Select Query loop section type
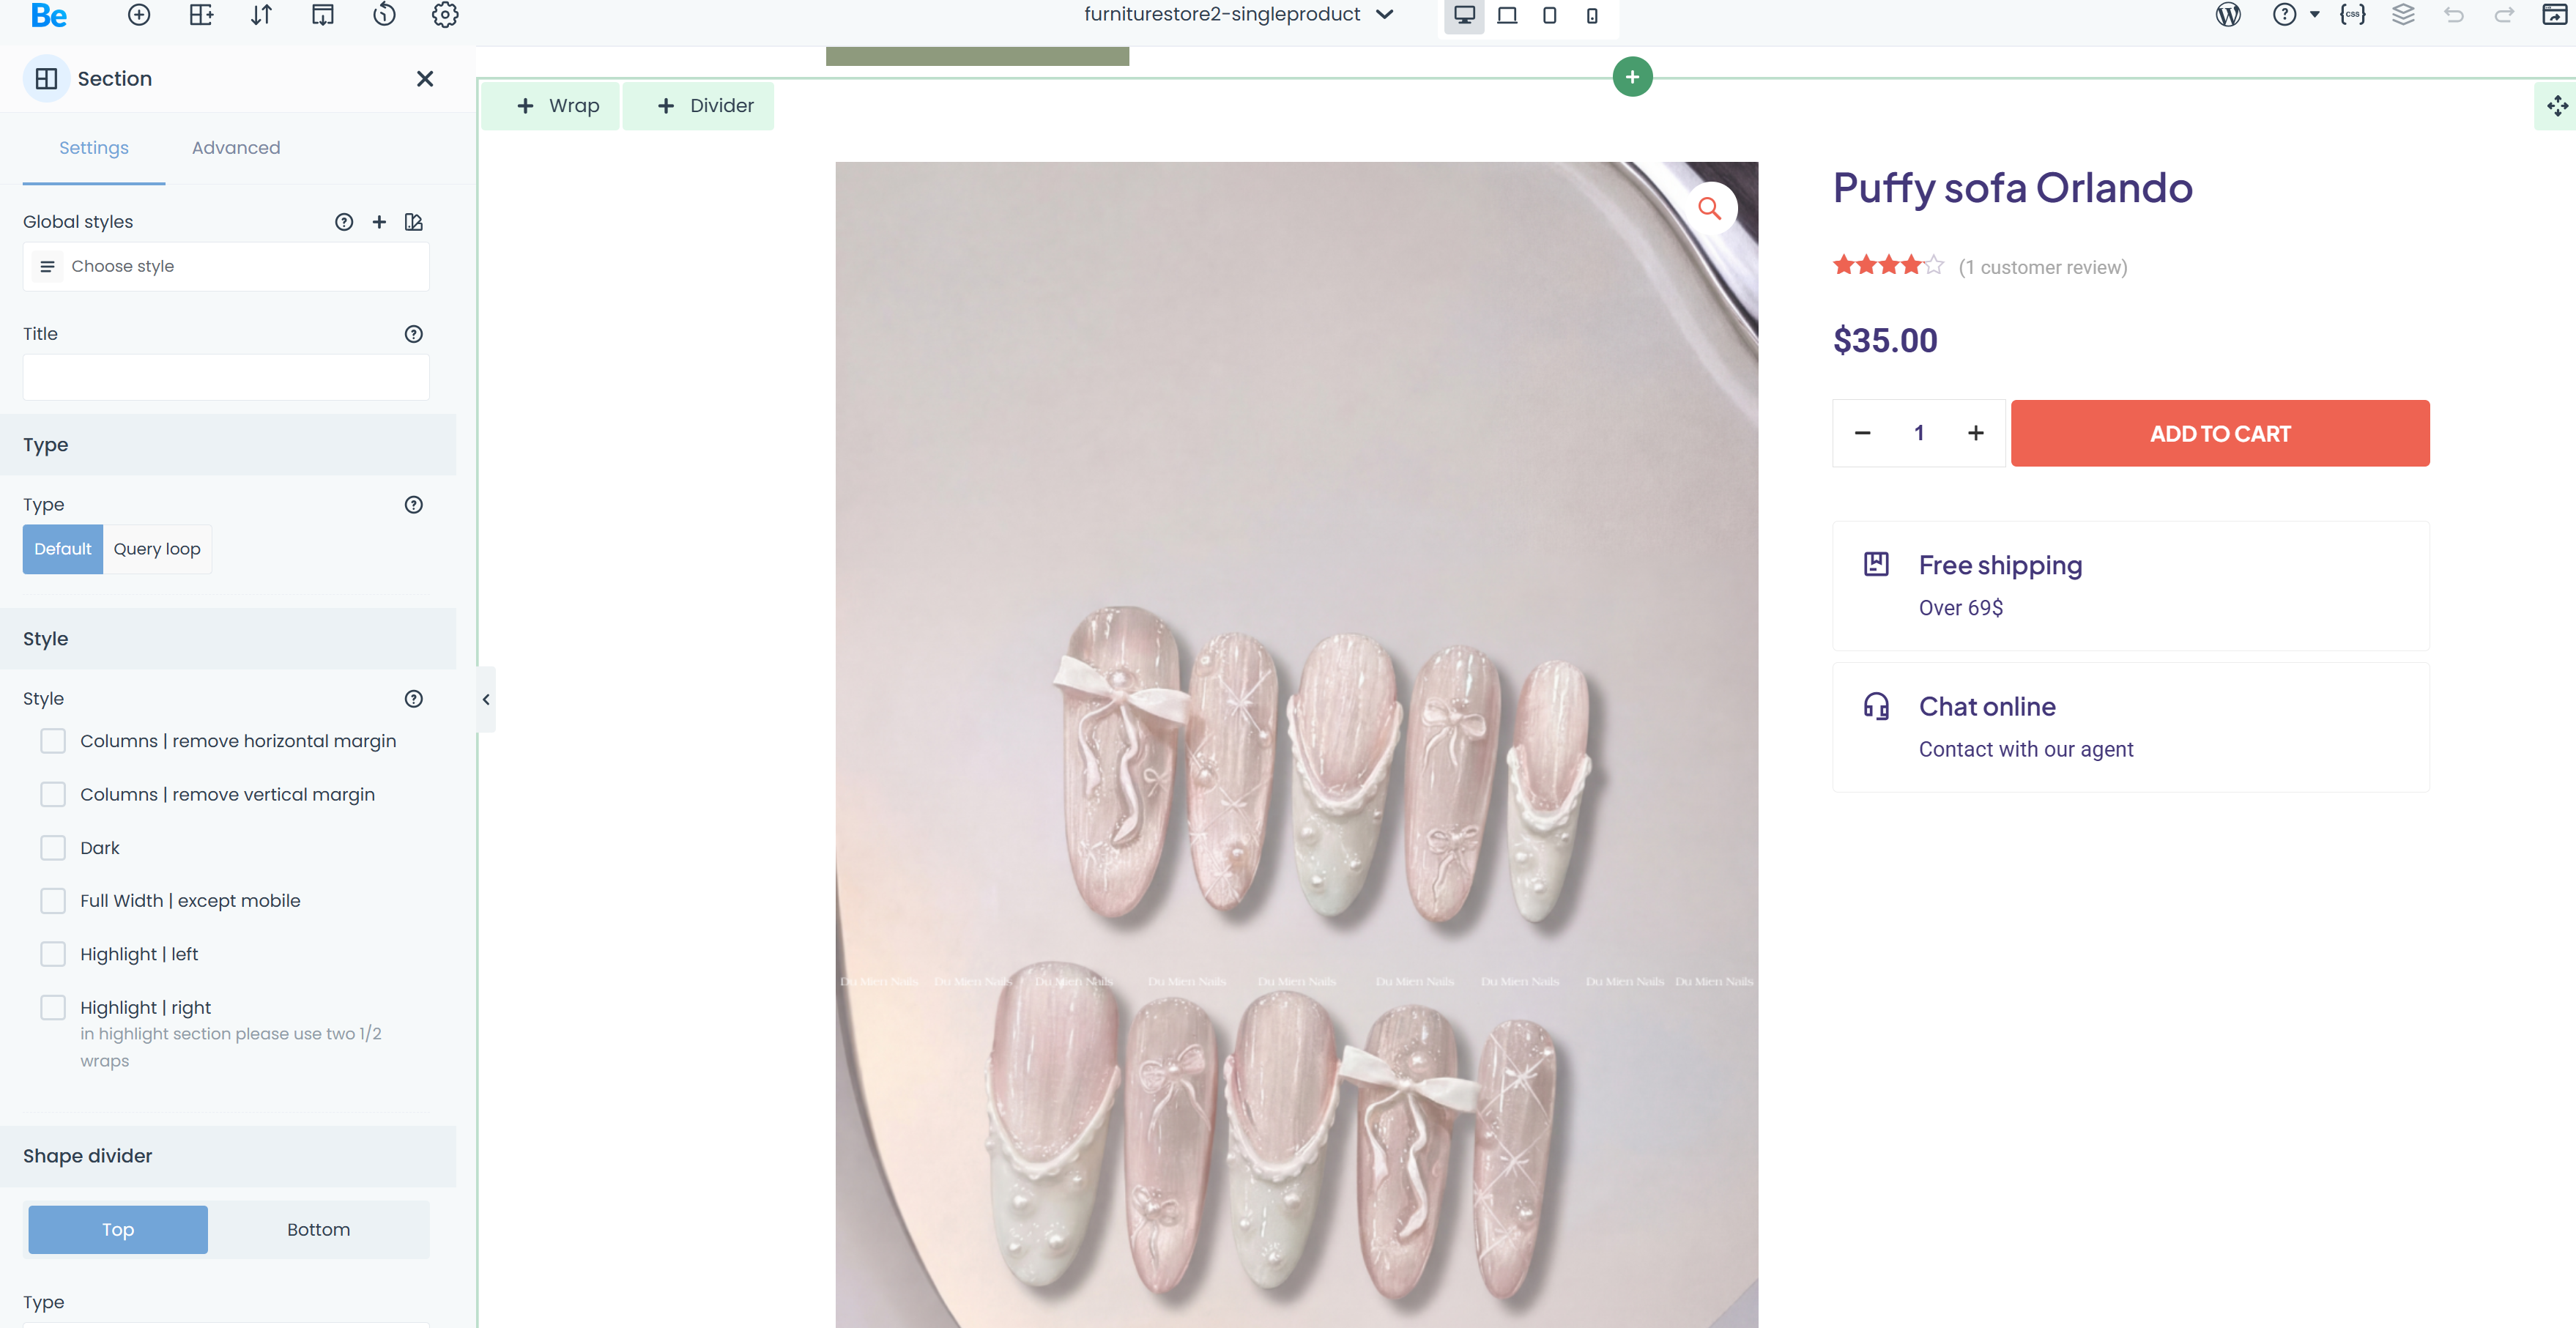Screen dimensions: 2576x1328 pos(157,549)
